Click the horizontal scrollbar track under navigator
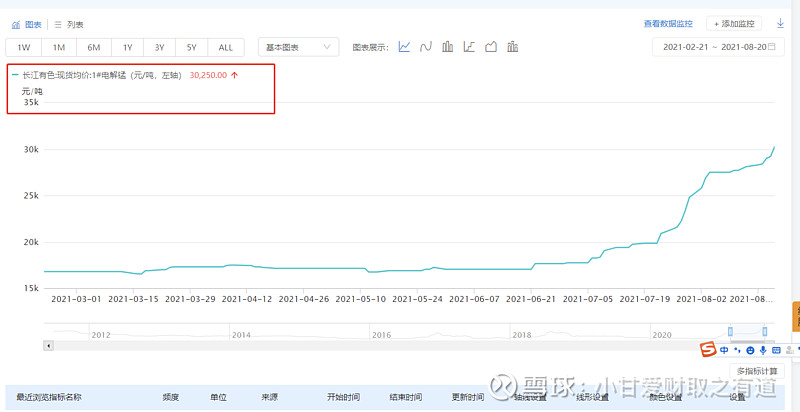The width and height of the screenshot is (800, 412). pos(410,346)
